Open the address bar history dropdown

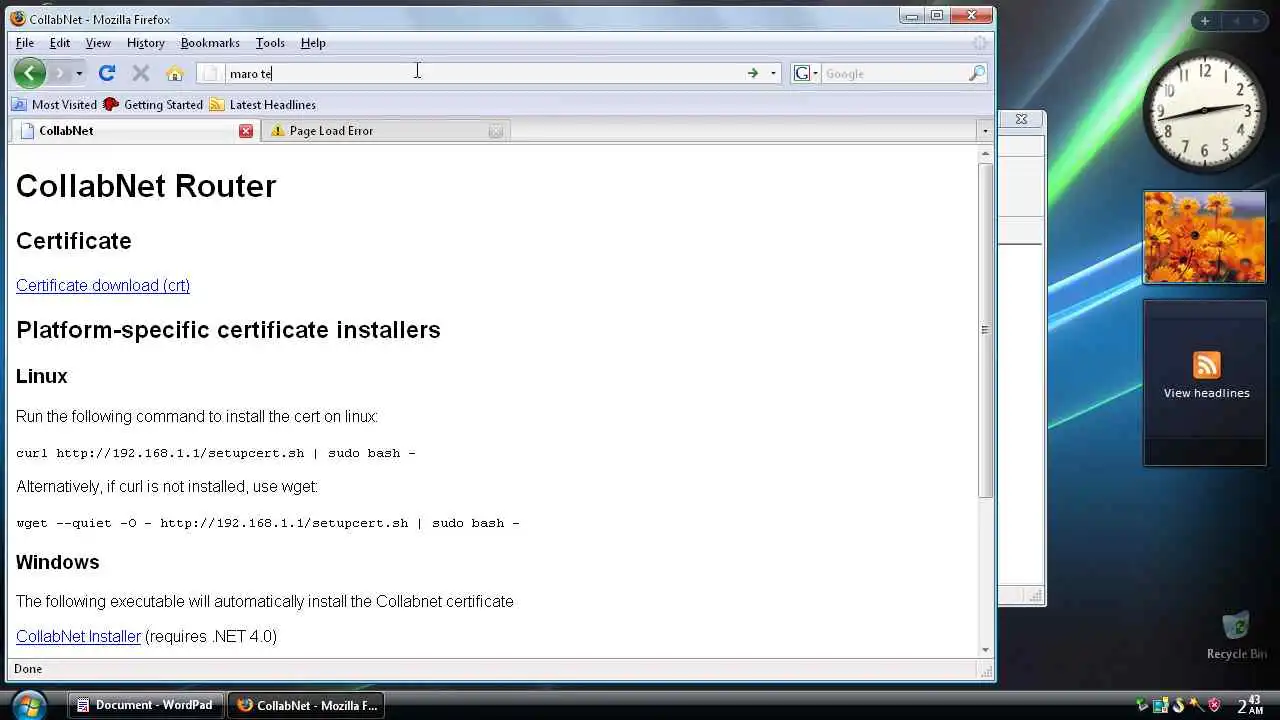(773, 73)
